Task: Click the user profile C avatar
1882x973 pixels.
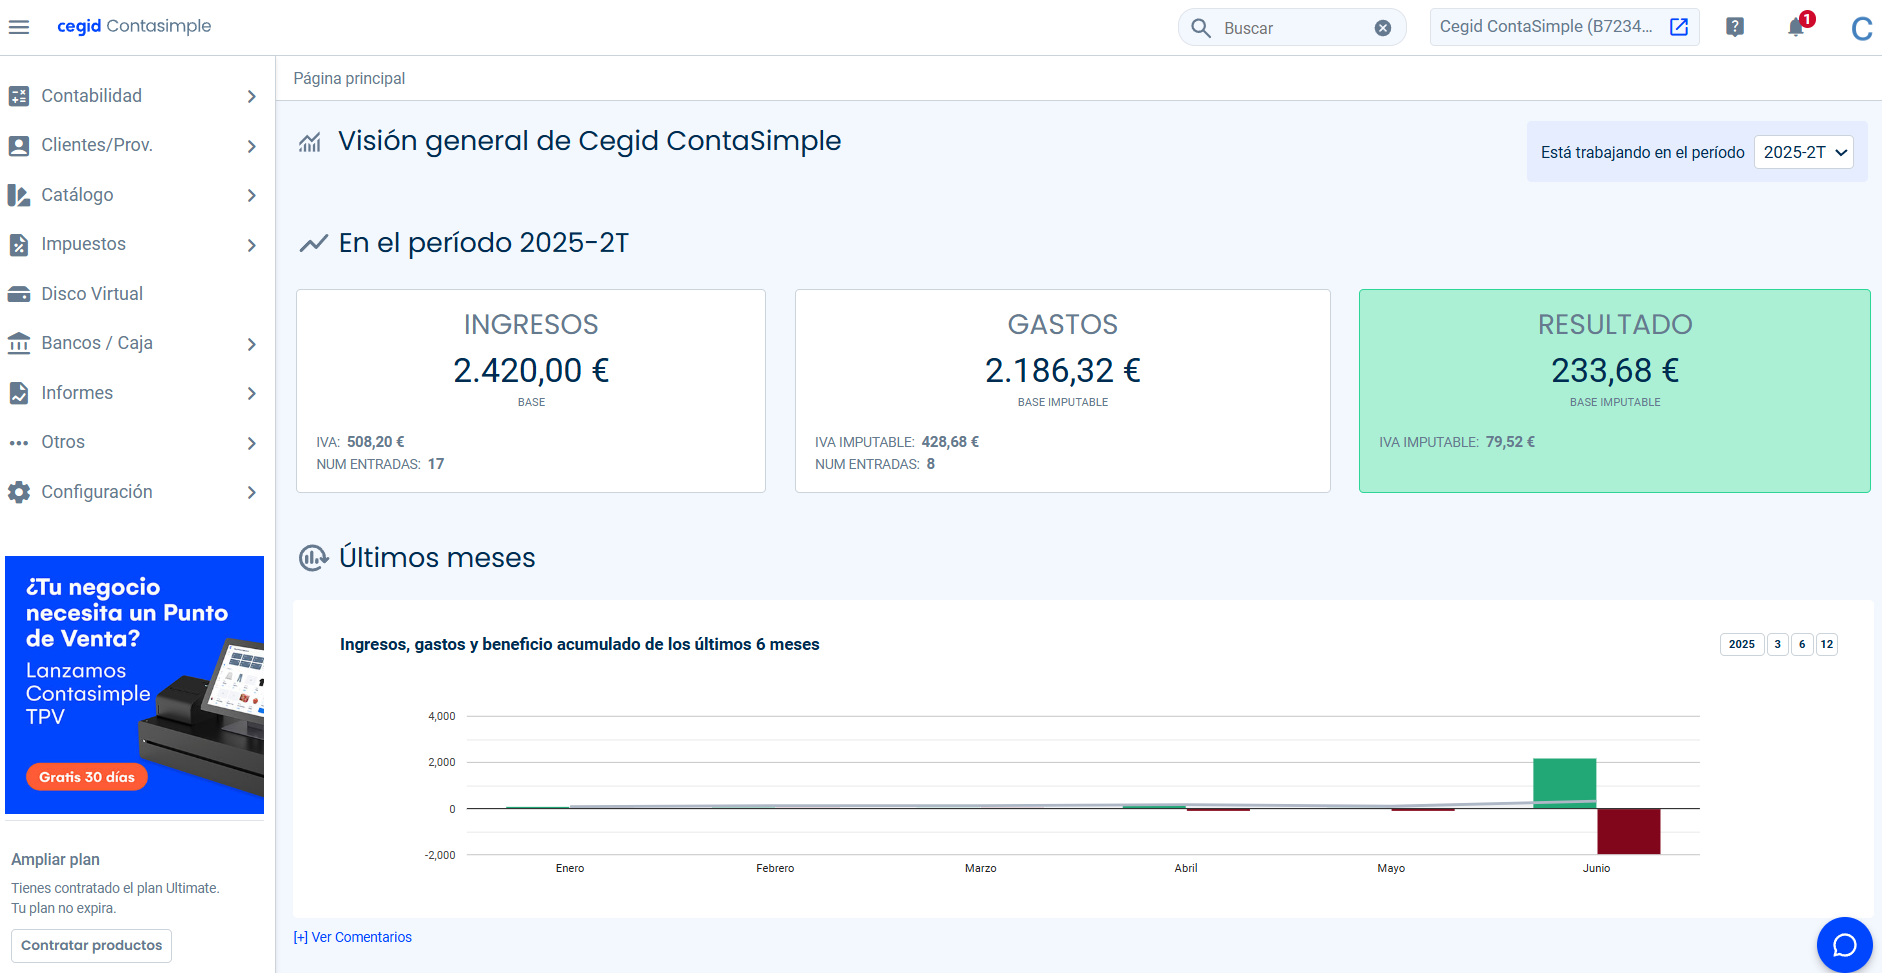Action: [x=1861, y=28]
